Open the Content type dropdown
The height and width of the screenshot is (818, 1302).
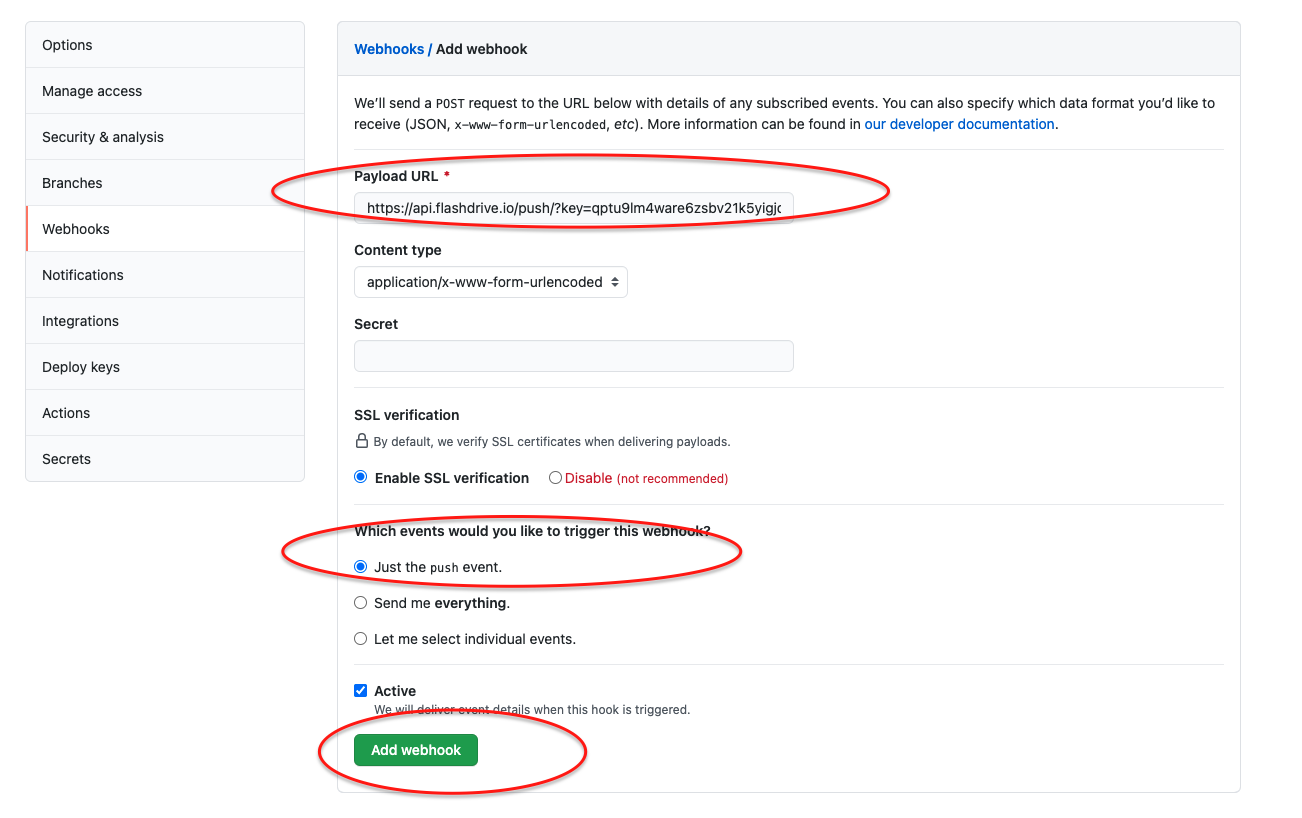click(x=490, y=282)
